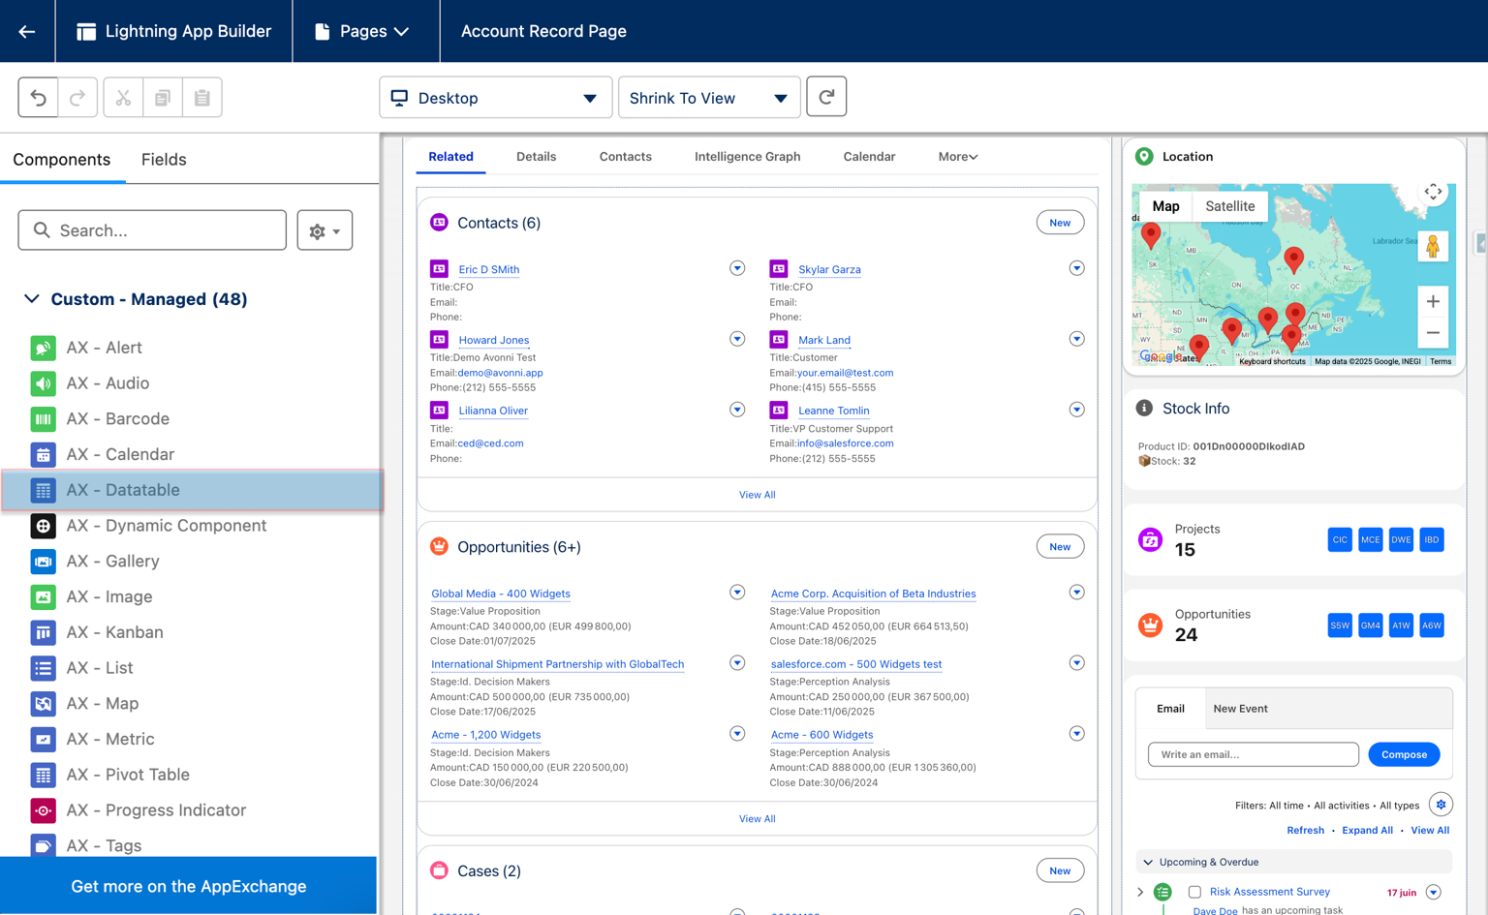Switch to the Fields tab
This screenshot has width=1488, height=915.
point(164,160)
